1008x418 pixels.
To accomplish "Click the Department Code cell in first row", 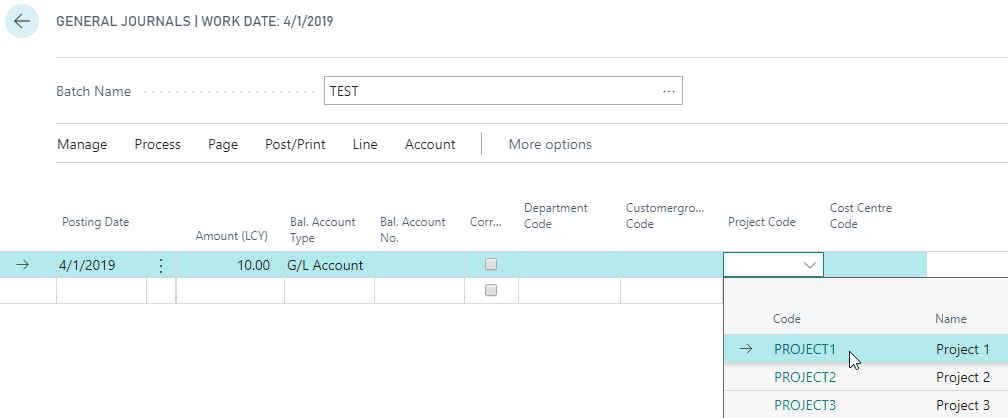I will click(568, 265).
